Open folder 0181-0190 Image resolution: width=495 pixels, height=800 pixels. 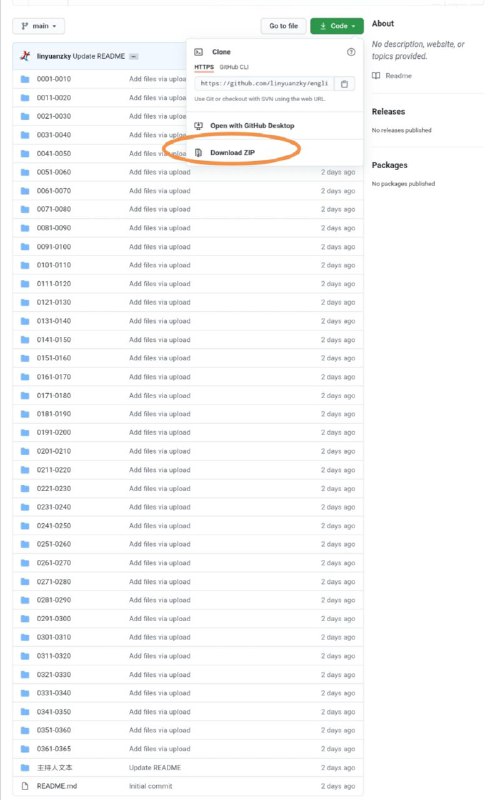click(x=54, y=414)
